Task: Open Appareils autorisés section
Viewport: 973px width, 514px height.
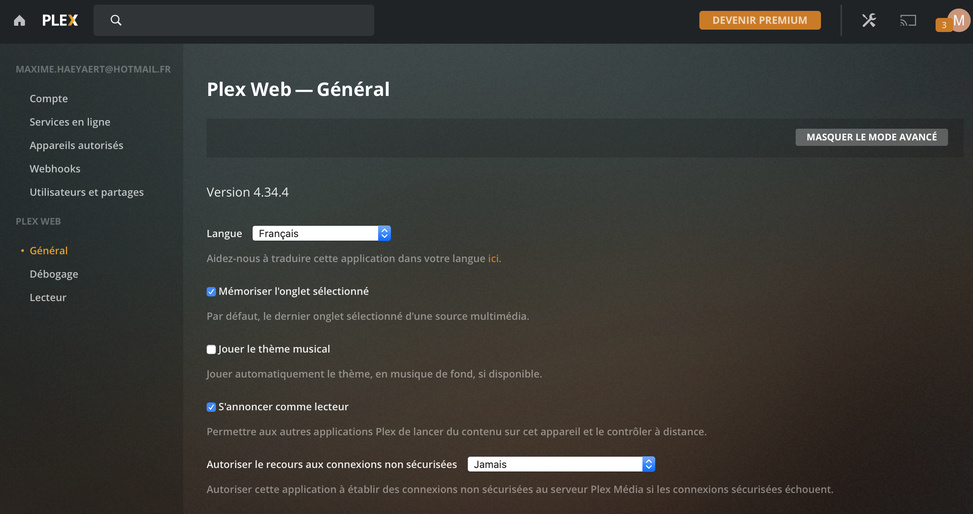Action: 76,145
